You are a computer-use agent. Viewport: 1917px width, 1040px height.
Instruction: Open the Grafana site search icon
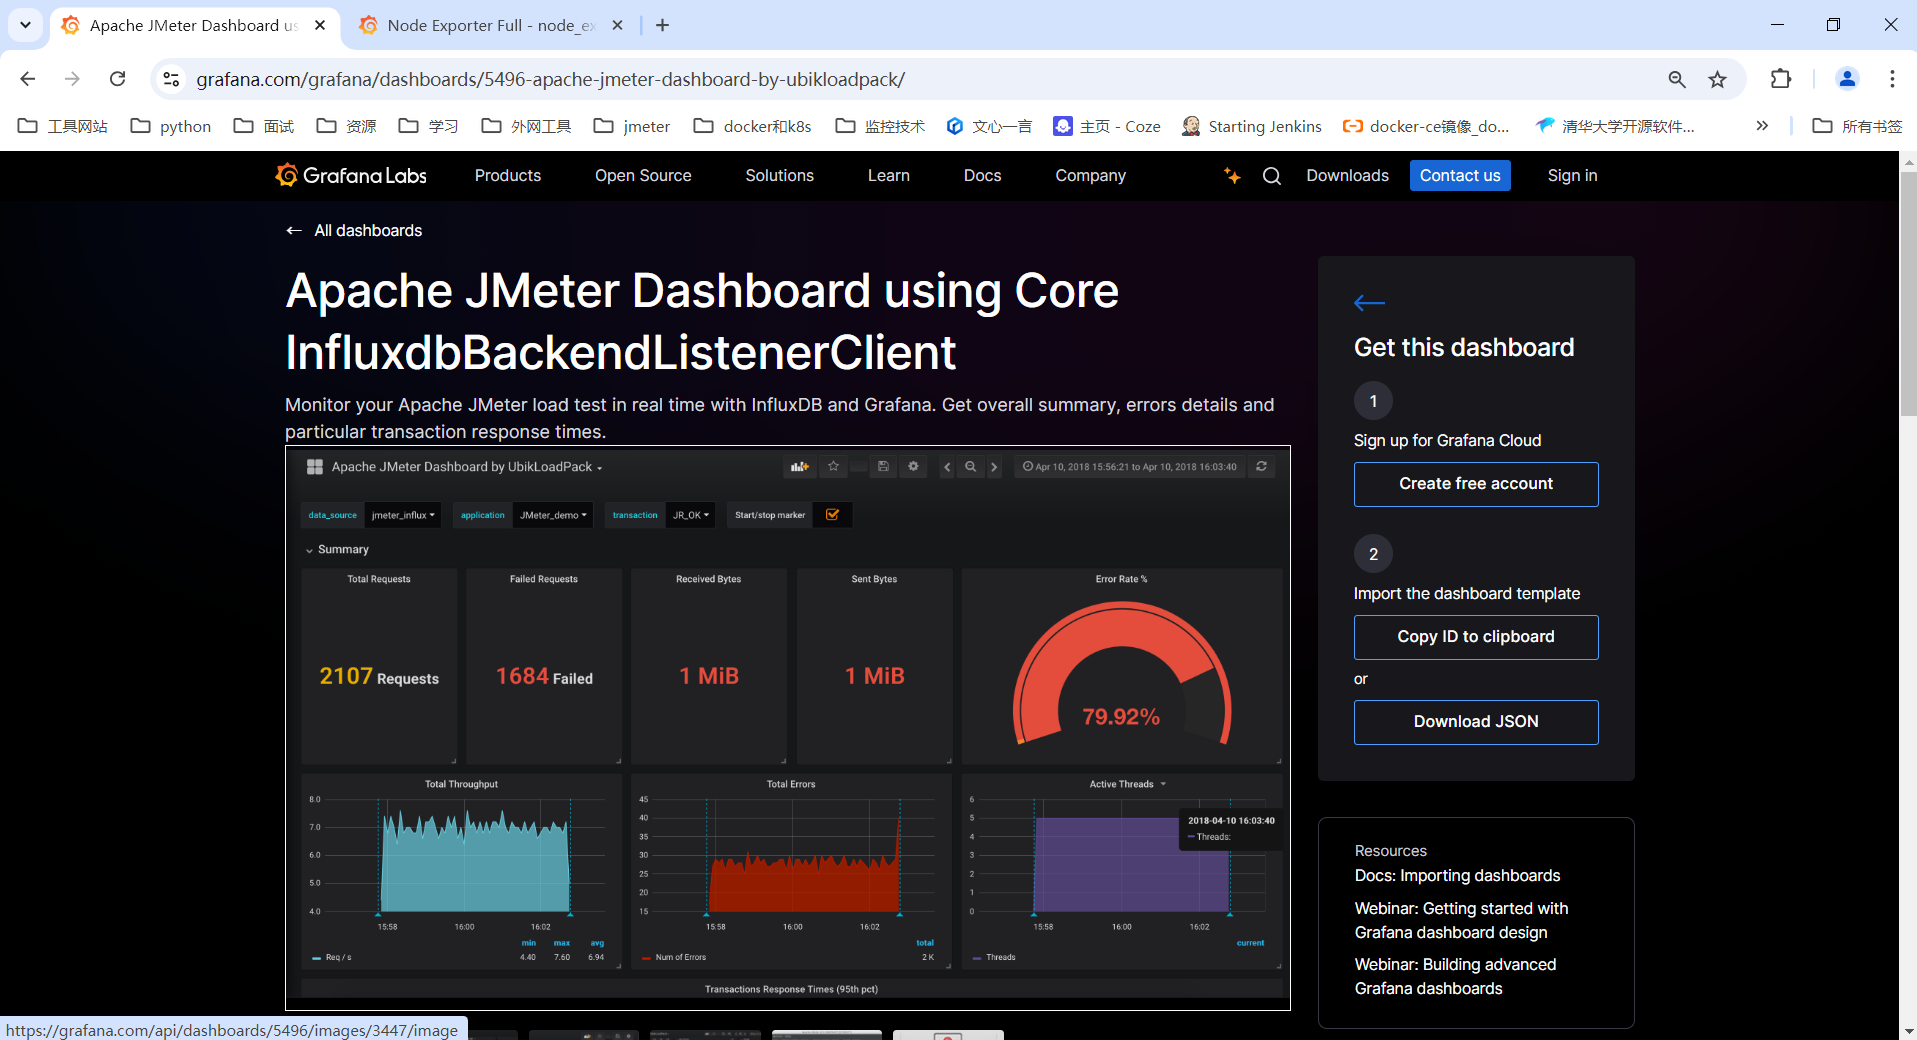click(x=1272, y=176)
